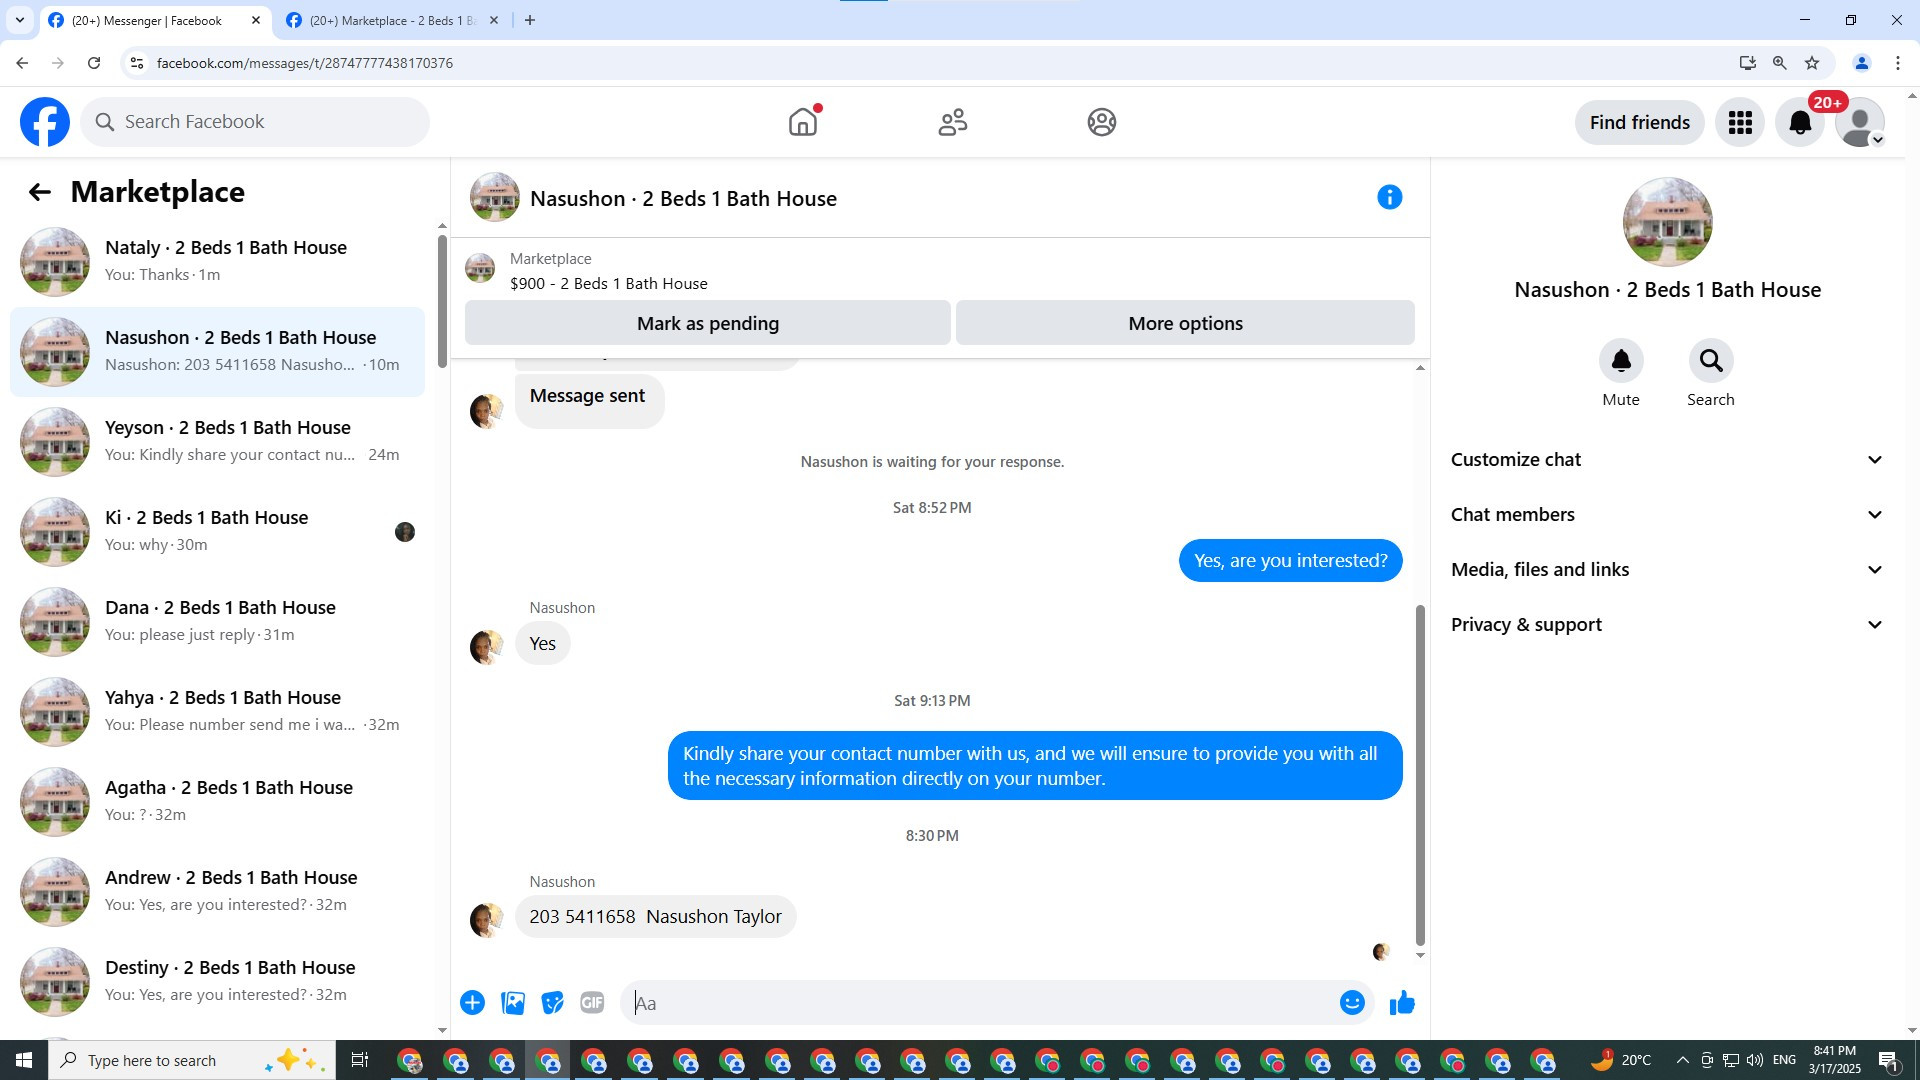Open Nasushon chat header title

click(683, 199)
